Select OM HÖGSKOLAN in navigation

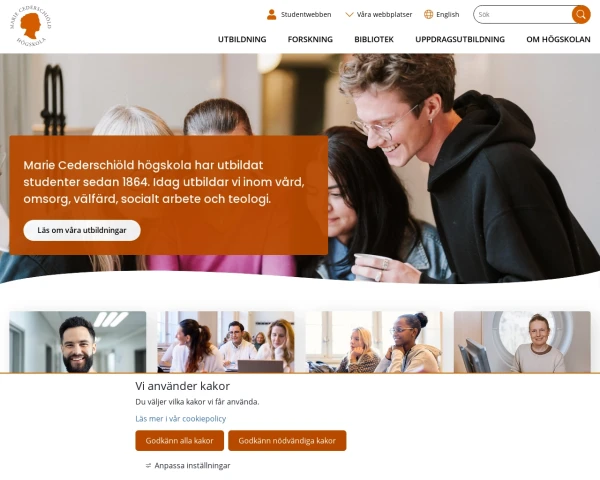pyautogui.click(x=558, y=39)
